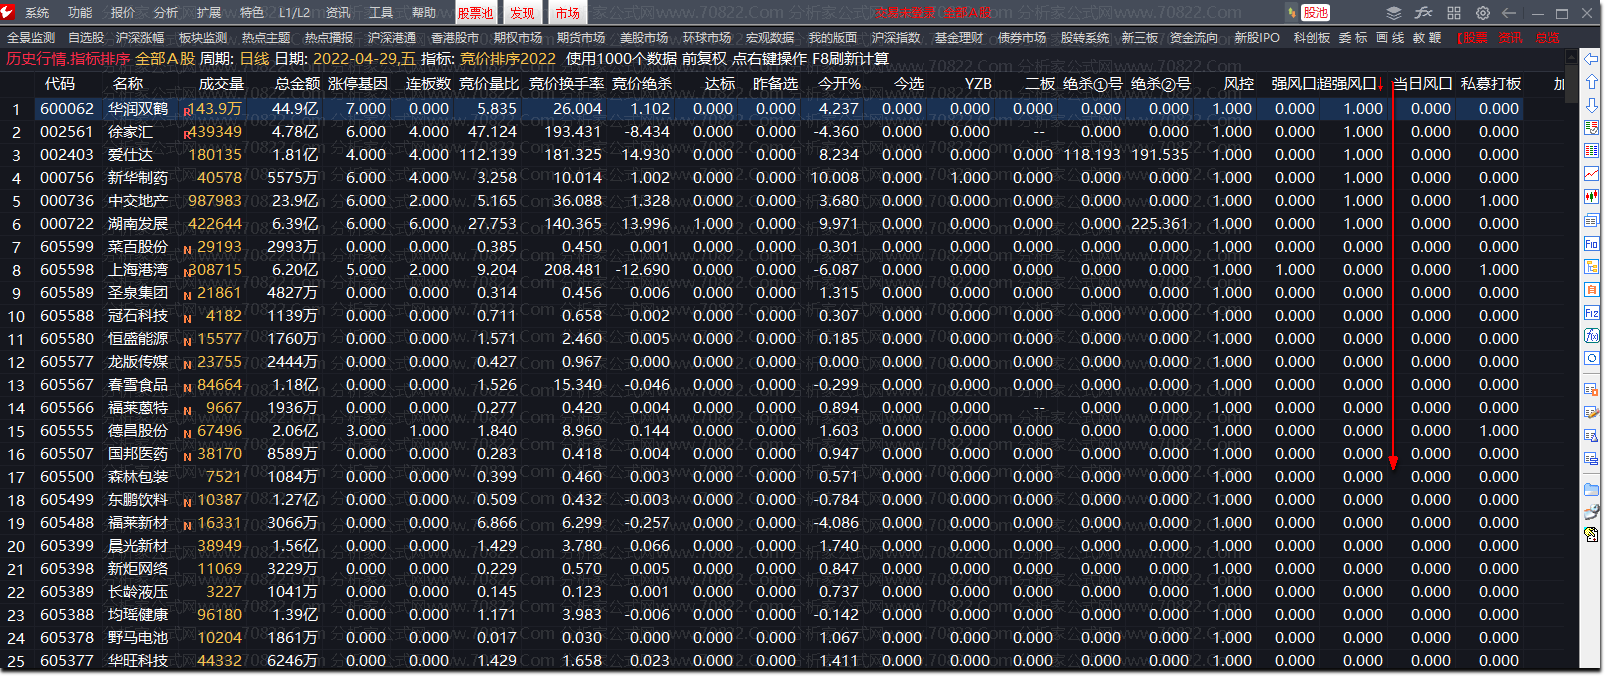Image resolution: width=1606 pixels, height=676 pixels.
Task: Open the candlestick chart sidebar icon
Action: click(1591, 197)
